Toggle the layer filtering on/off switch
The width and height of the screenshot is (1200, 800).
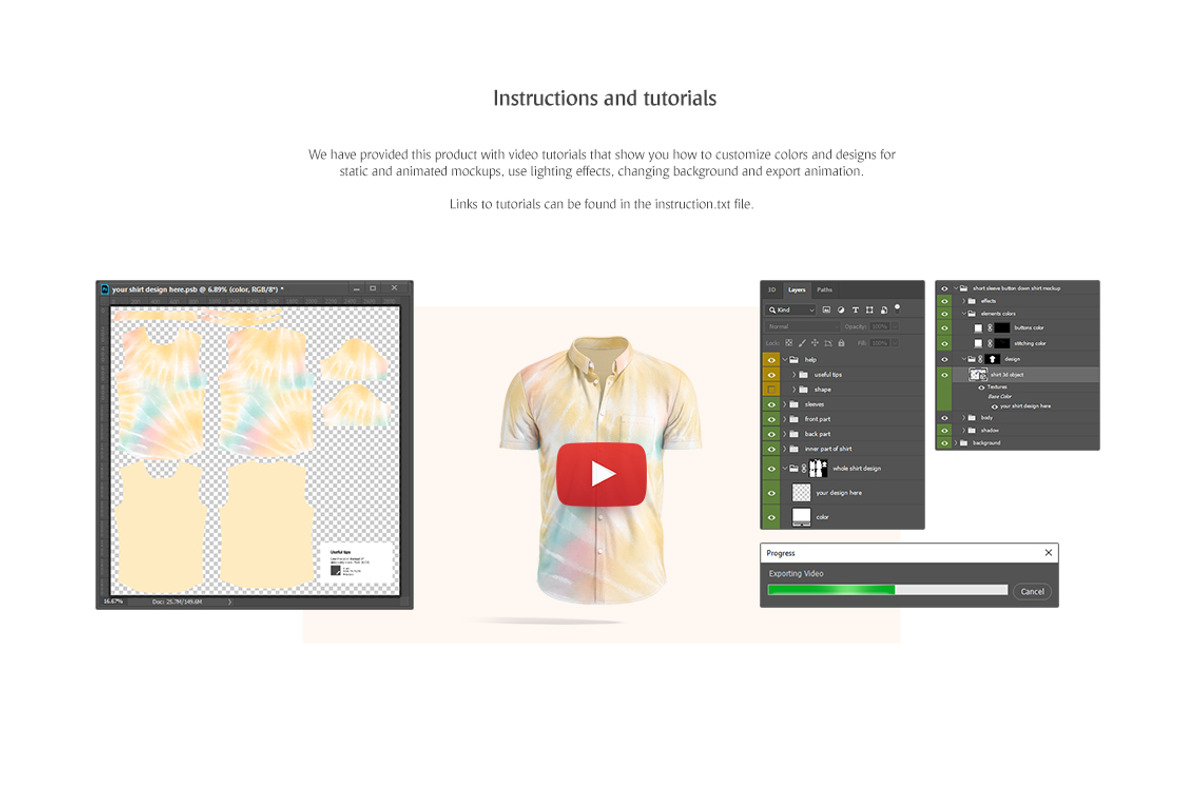pos(897,307)
